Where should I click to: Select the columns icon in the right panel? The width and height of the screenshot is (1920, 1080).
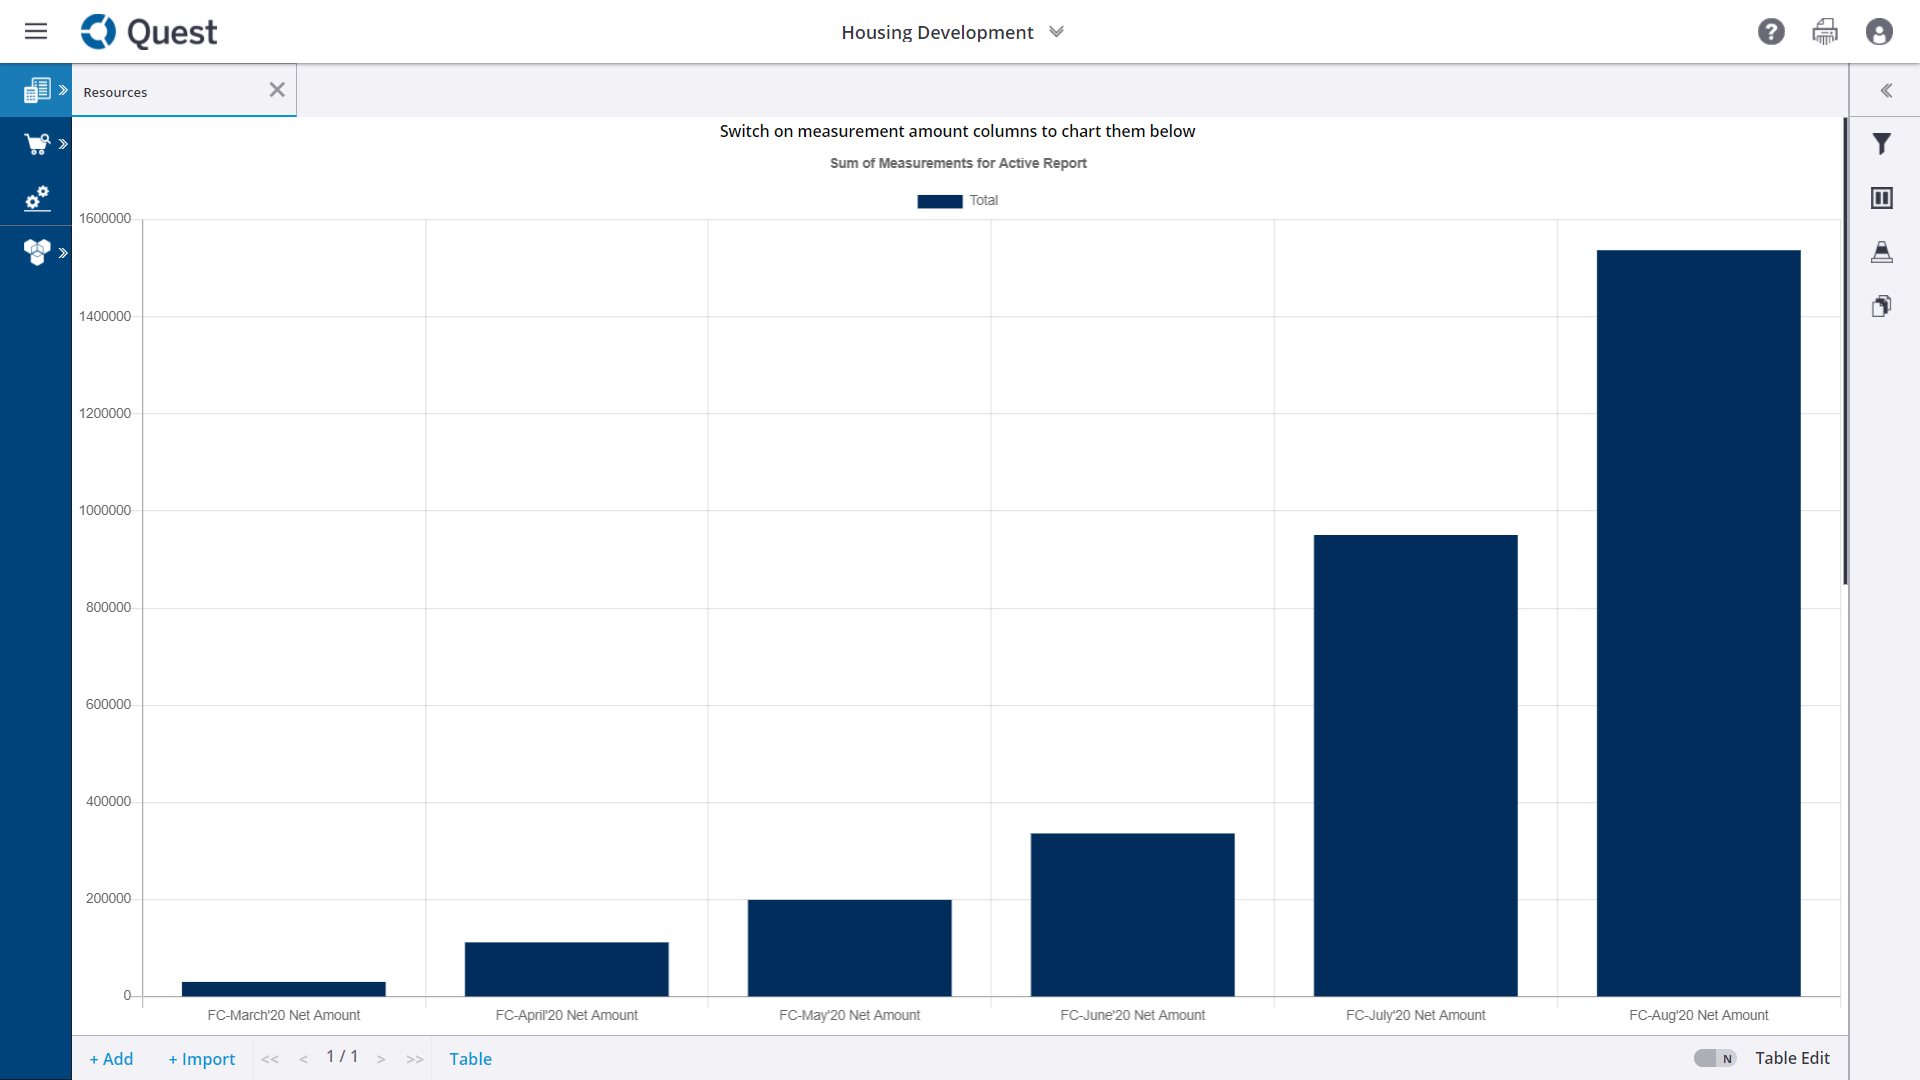click(1883, 198)
